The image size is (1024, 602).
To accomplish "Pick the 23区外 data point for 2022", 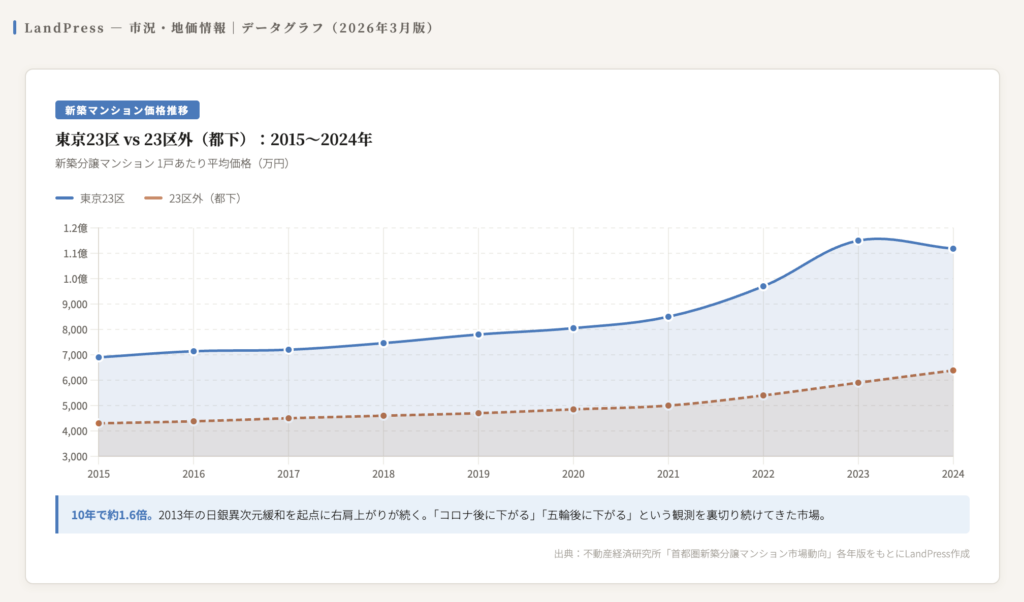I will point(763,395).
